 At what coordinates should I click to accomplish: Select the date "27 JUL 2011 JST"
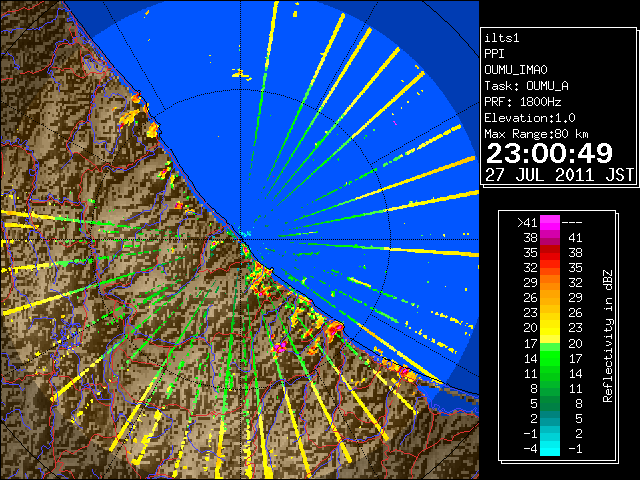point(560,175)
